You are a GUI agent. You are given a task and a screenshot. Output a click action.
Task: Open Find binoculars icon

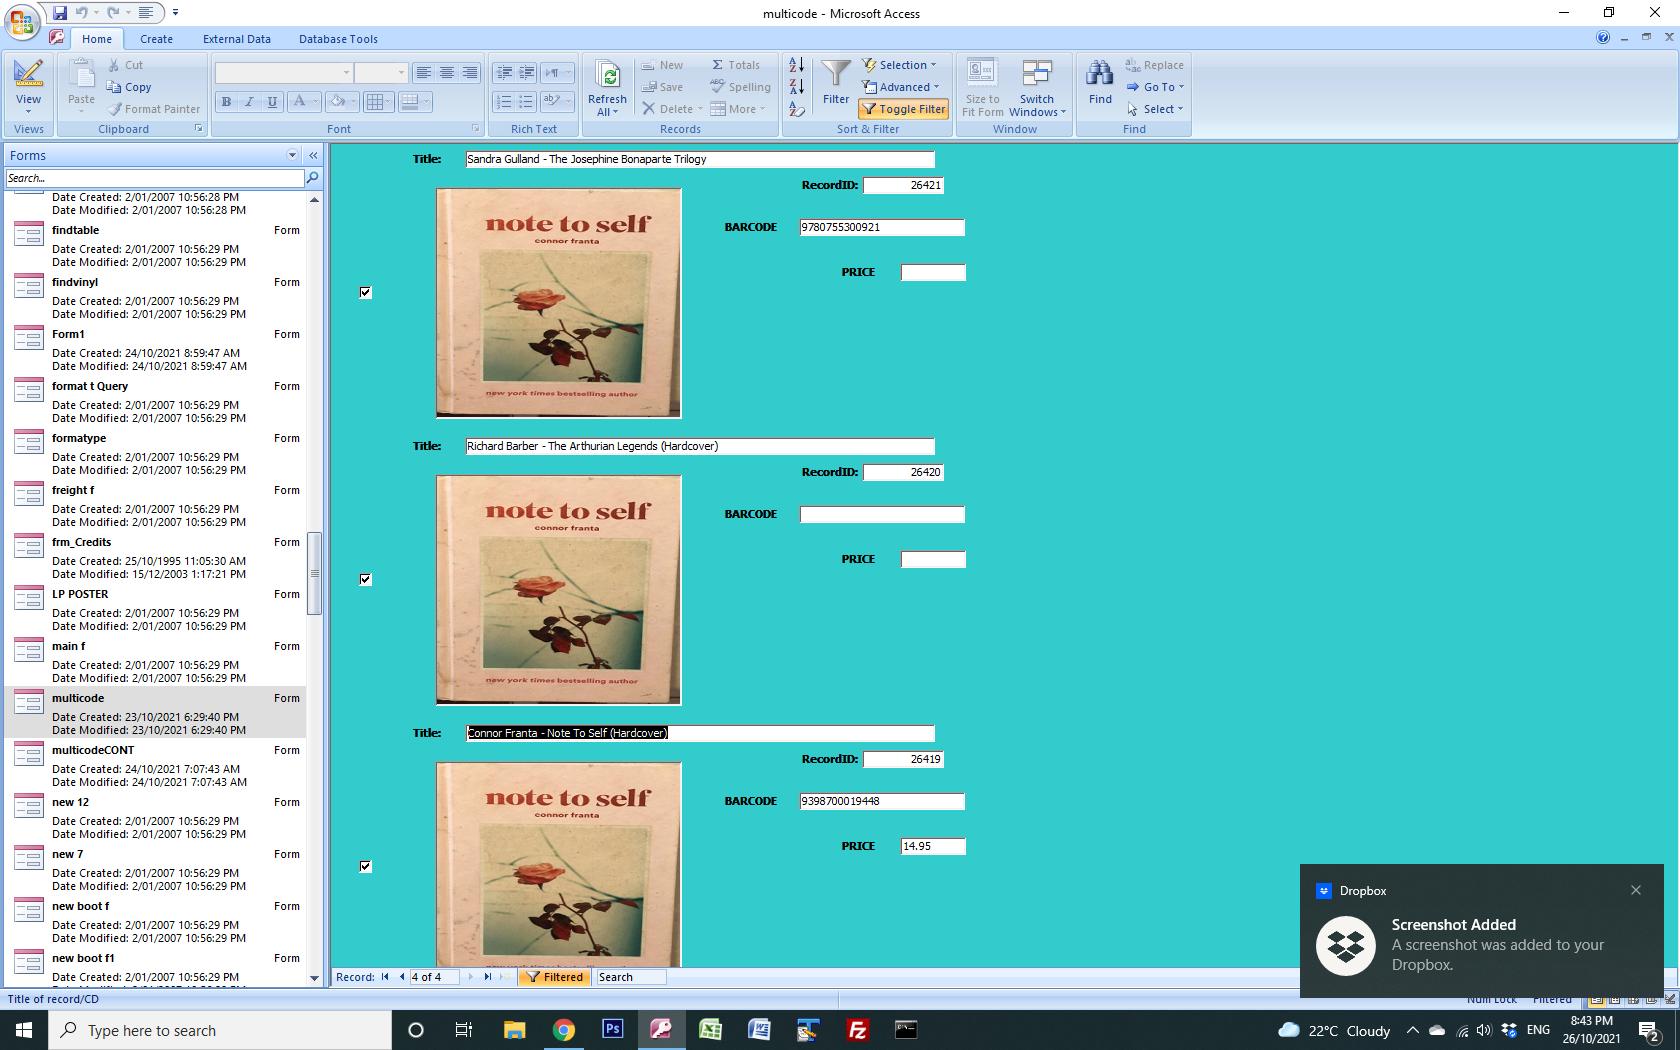(x=1100, y=74)
